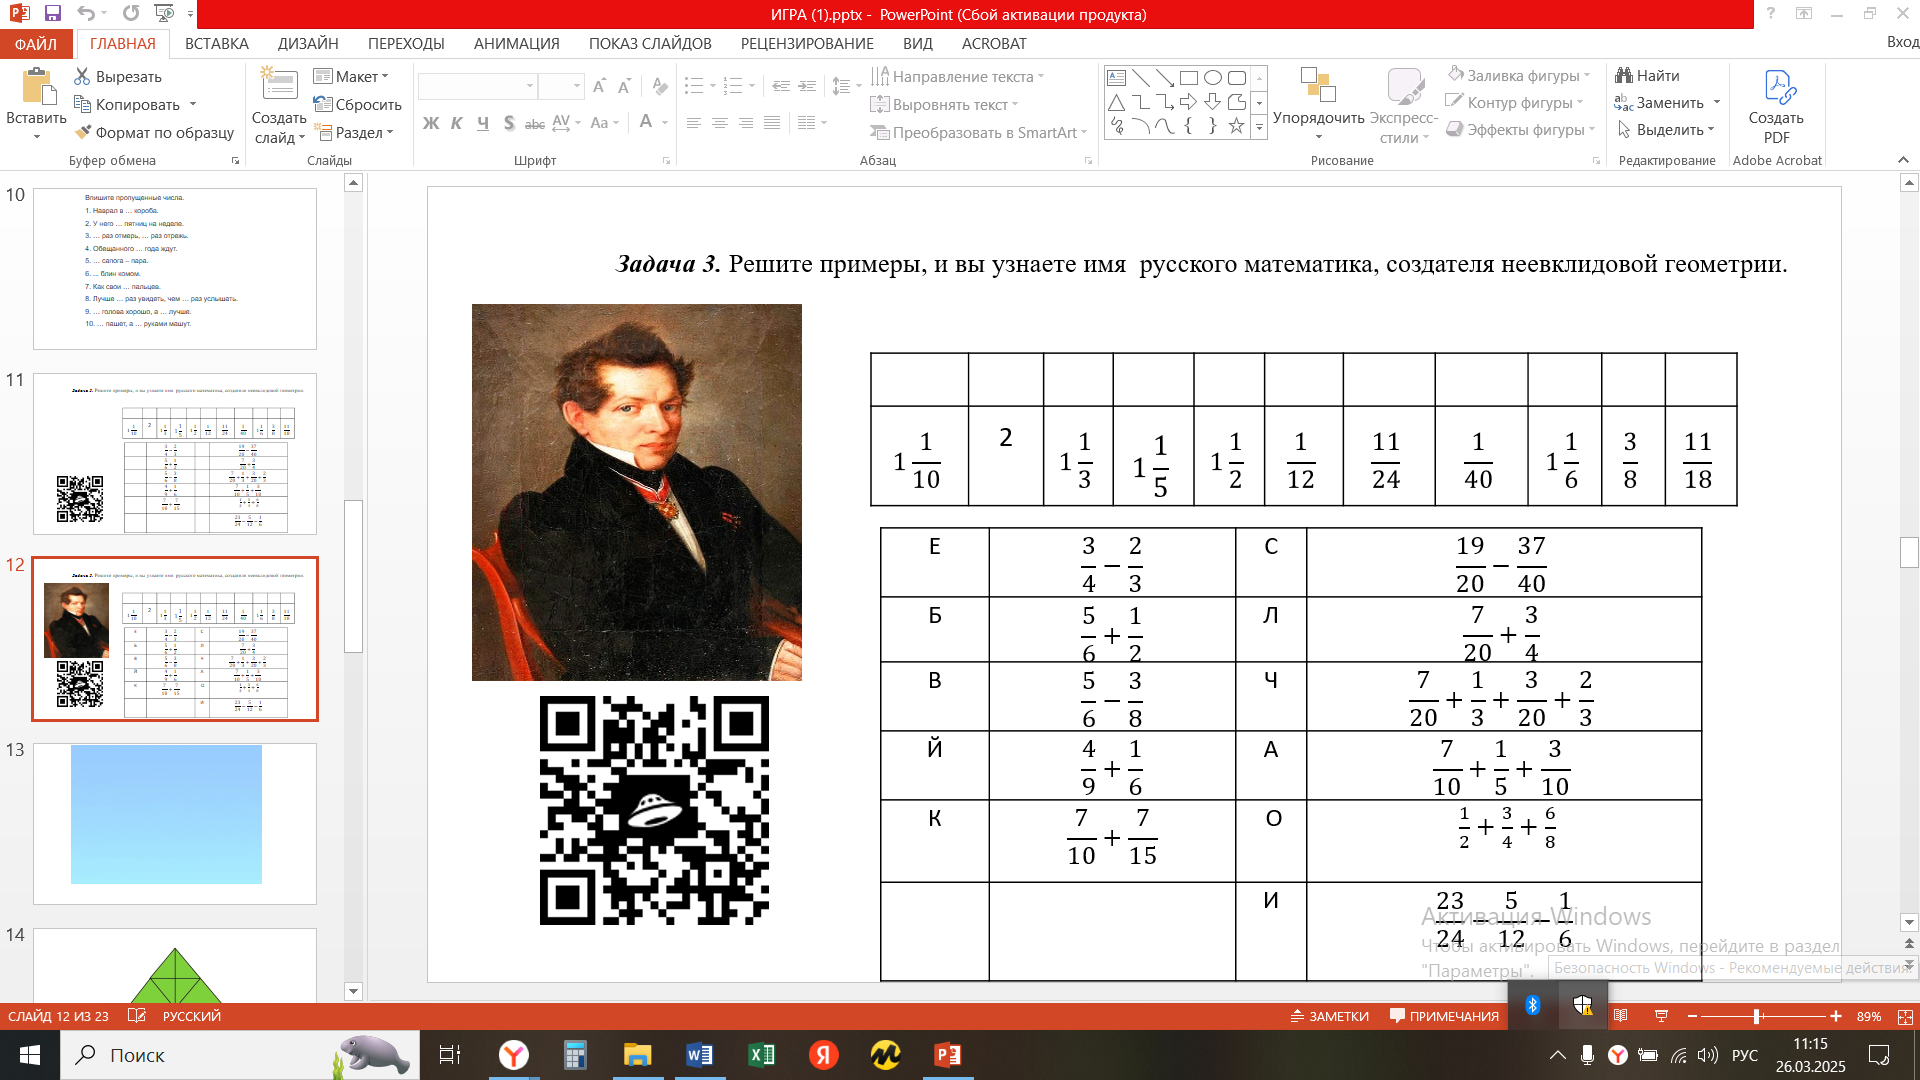This screenshot has height=1080, width=1920.
Task: Open Макет layout dropdown
Action: 351,77
